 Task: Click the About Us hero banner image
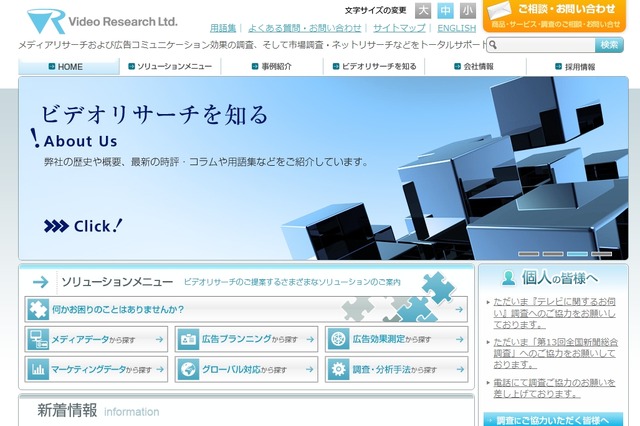point(323,168)
